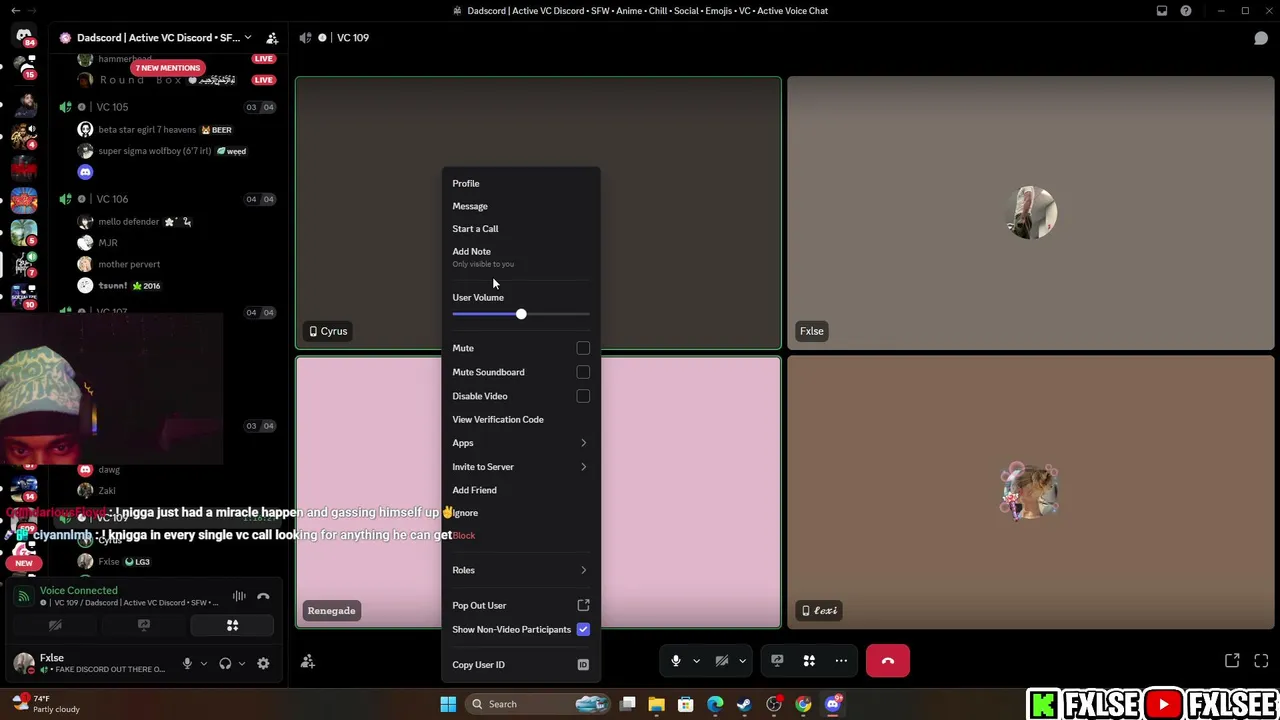Enter full screen for the call

[x=1261, y=661]
